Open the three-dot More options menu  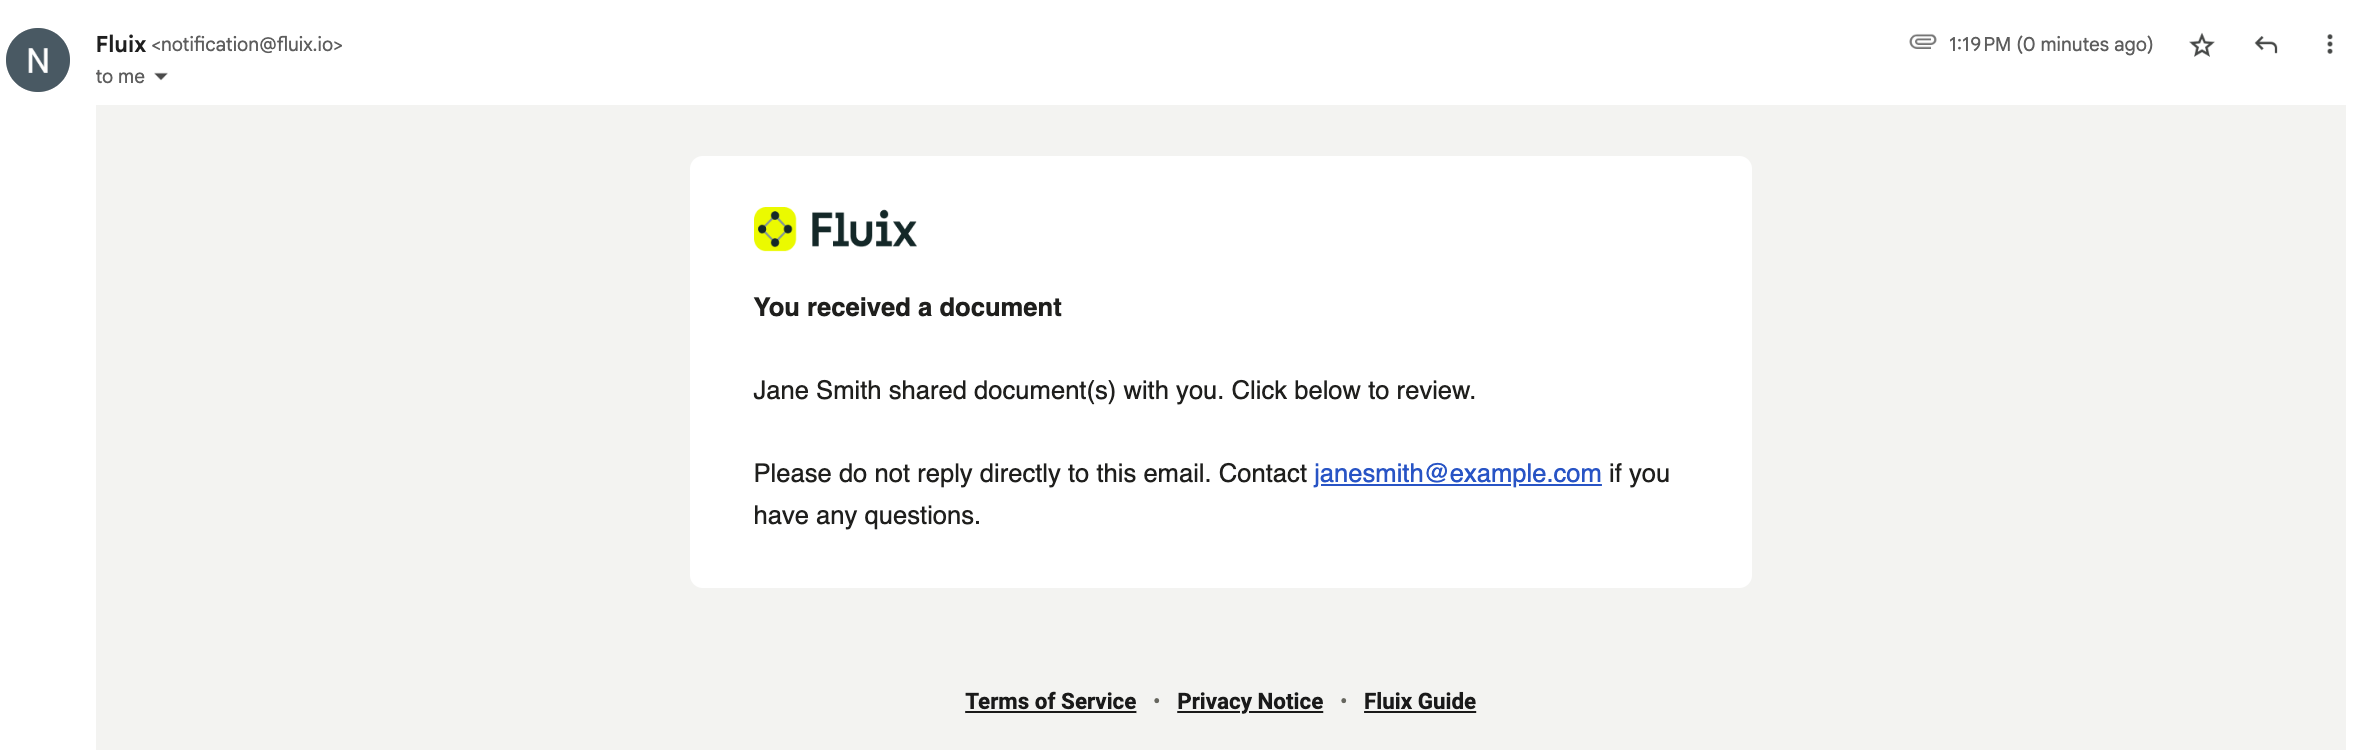click(2329, 45)
